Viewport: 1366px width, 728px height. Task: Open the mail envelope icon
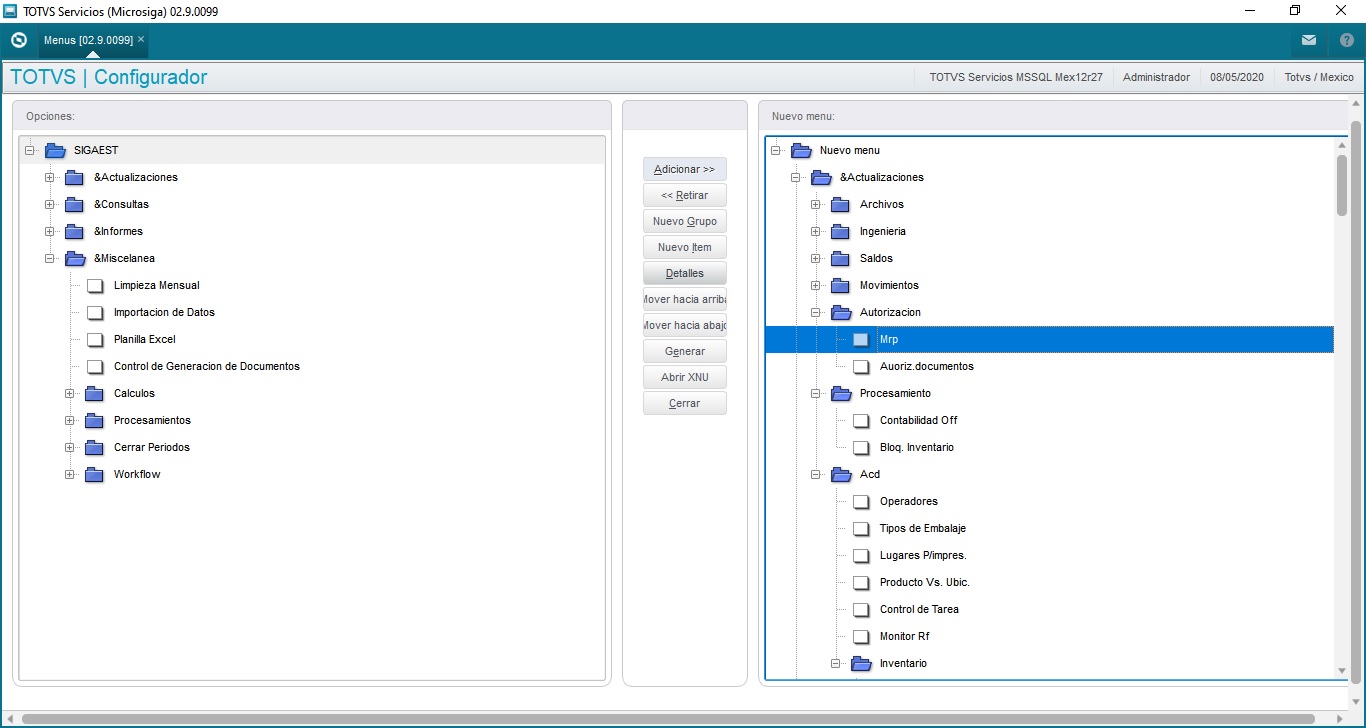[x=1309, y=41]
